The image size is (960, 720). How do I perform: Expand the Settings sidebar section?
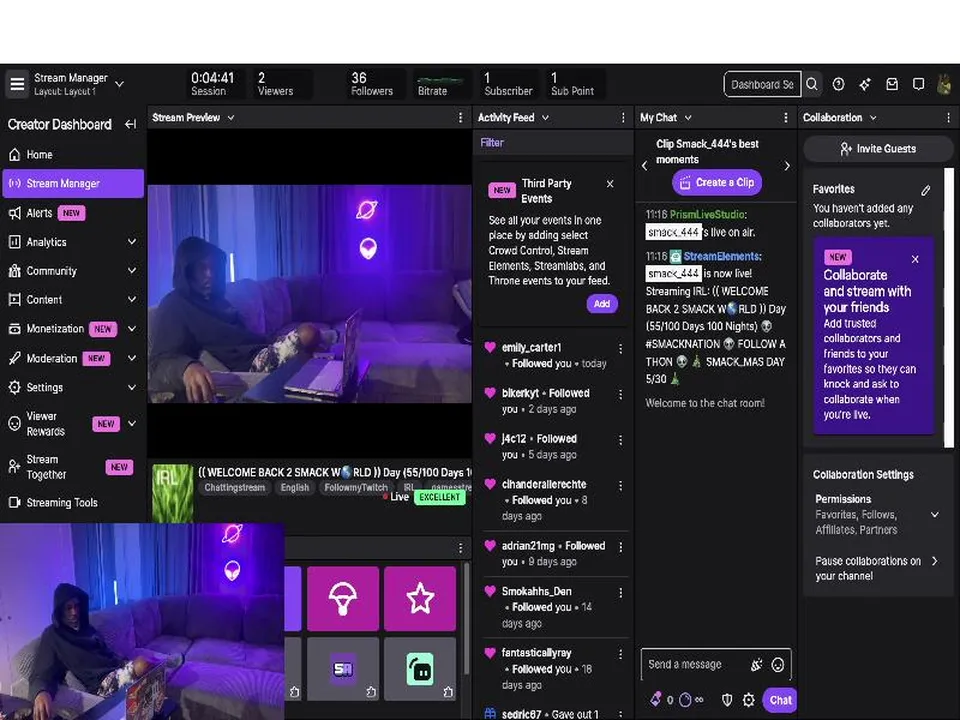coord(132,387)
